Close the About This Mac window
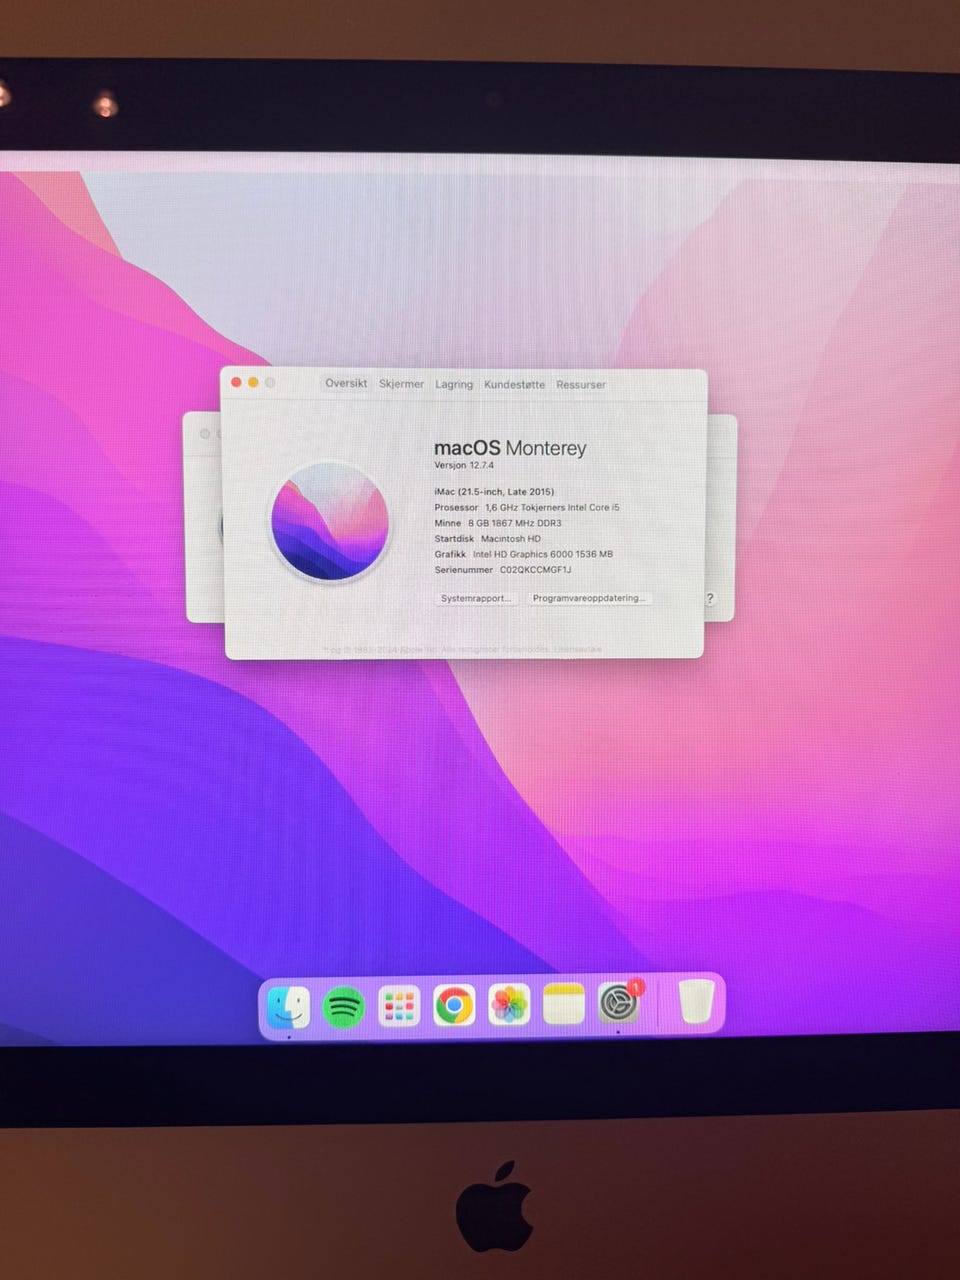The height and width of the screenshot is (1280, 960). (237, 382)
